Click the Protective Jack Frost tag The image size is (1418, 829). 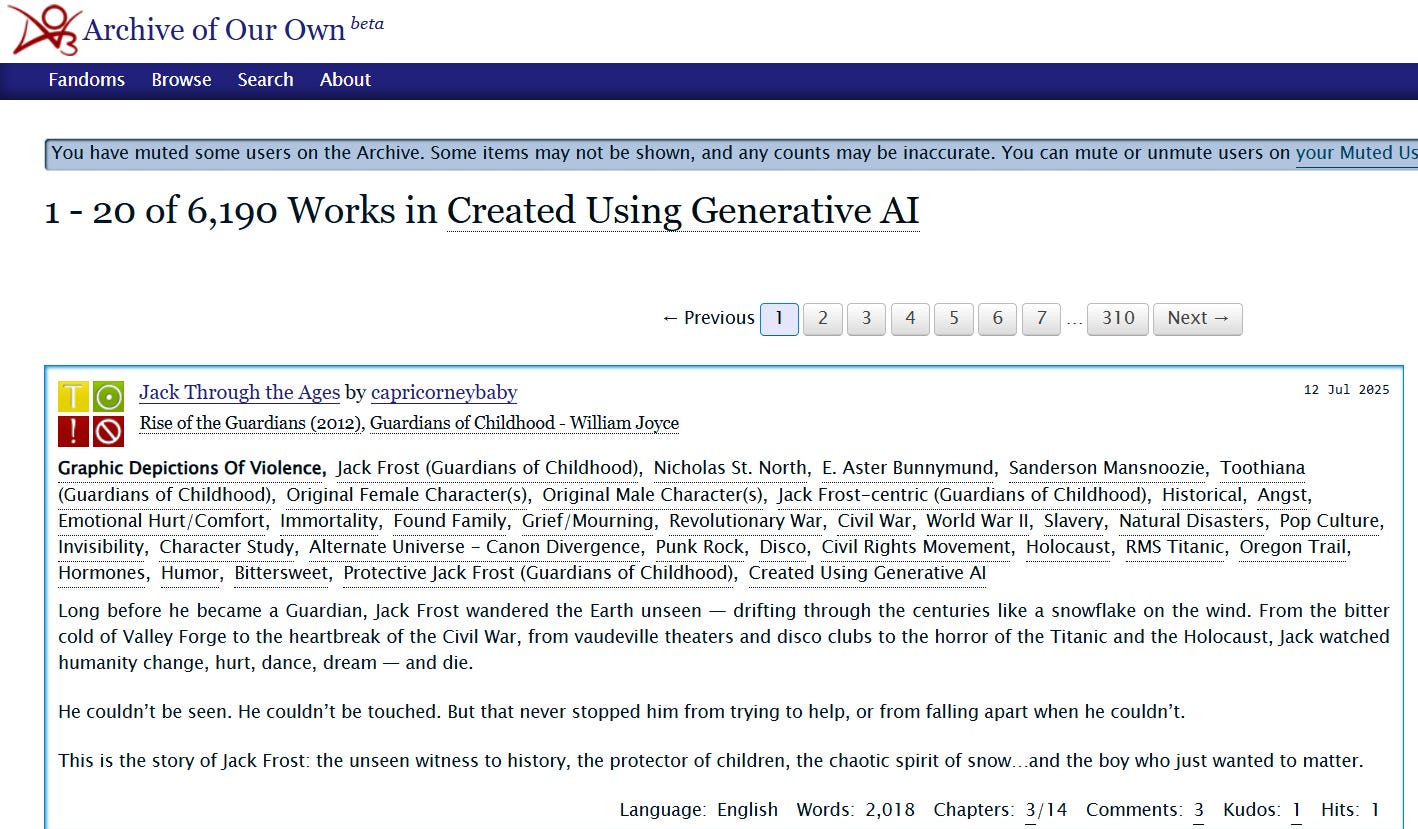(x=538, y=573)
